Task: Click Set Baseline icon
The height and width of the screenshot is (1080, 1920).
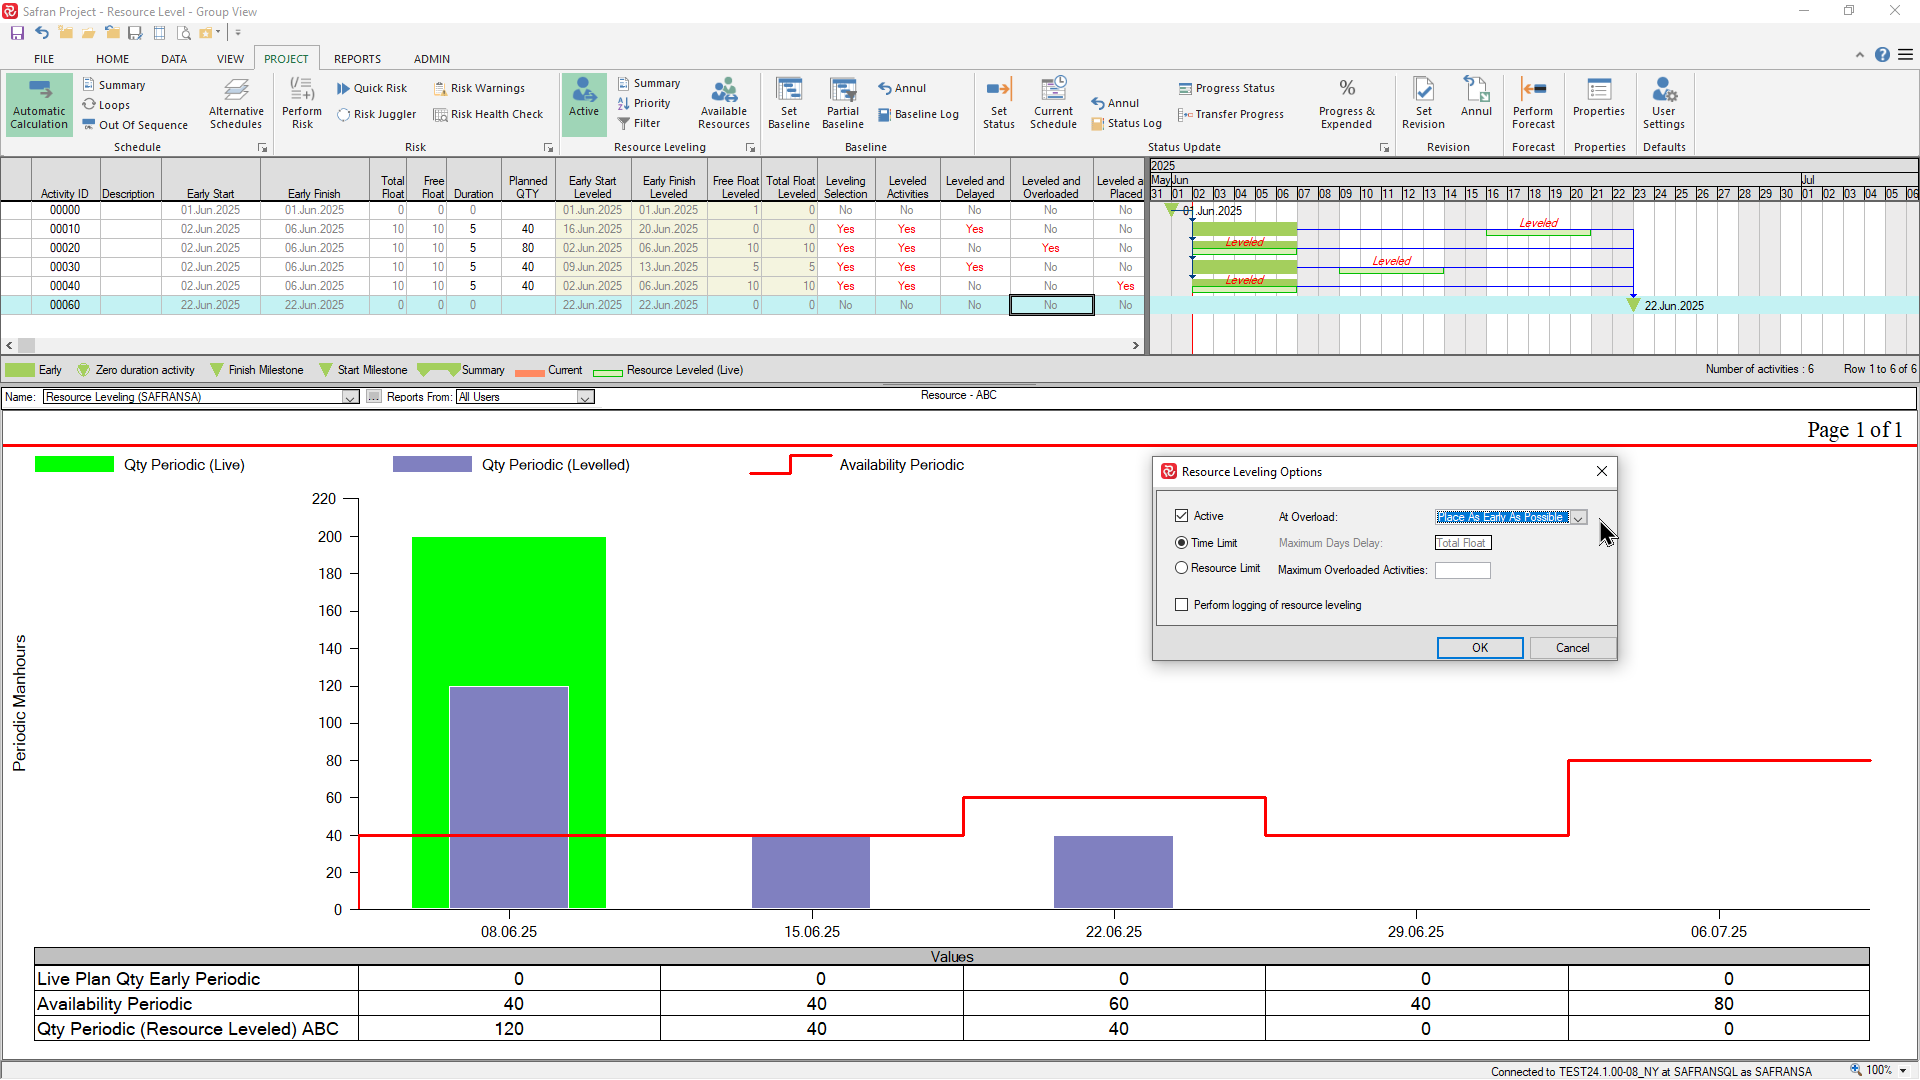Action: coord(789,104)
